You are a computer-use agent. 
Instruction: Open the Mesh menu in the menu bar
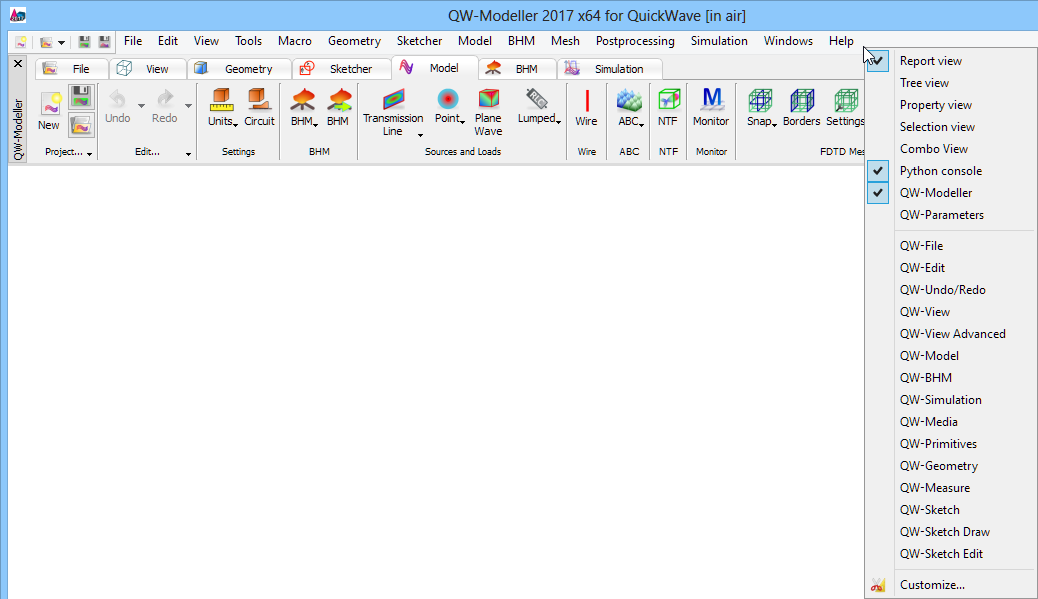[x=565, y=41]
